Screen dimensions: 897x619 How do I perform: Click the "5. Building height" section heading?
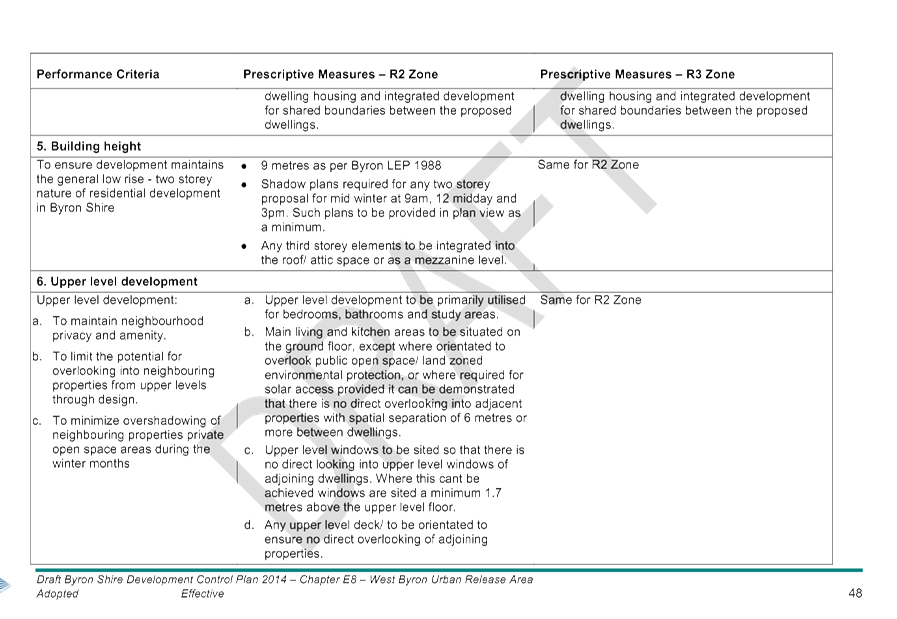click(x=89, y=146)
